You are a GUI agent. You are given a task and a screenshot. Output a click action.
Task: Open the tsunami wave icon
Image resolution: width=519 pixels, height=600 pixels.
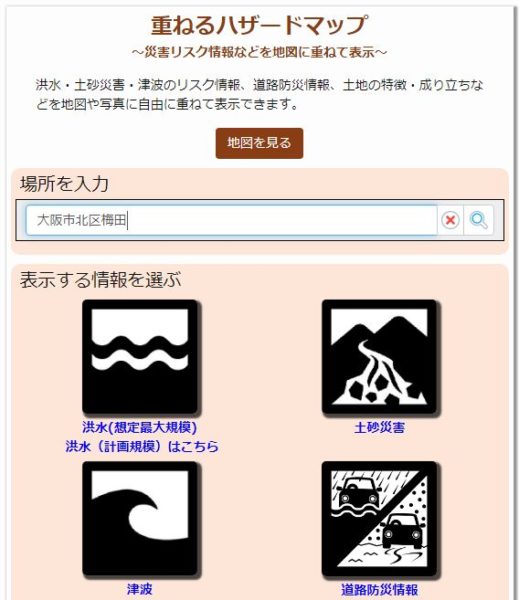140,519
